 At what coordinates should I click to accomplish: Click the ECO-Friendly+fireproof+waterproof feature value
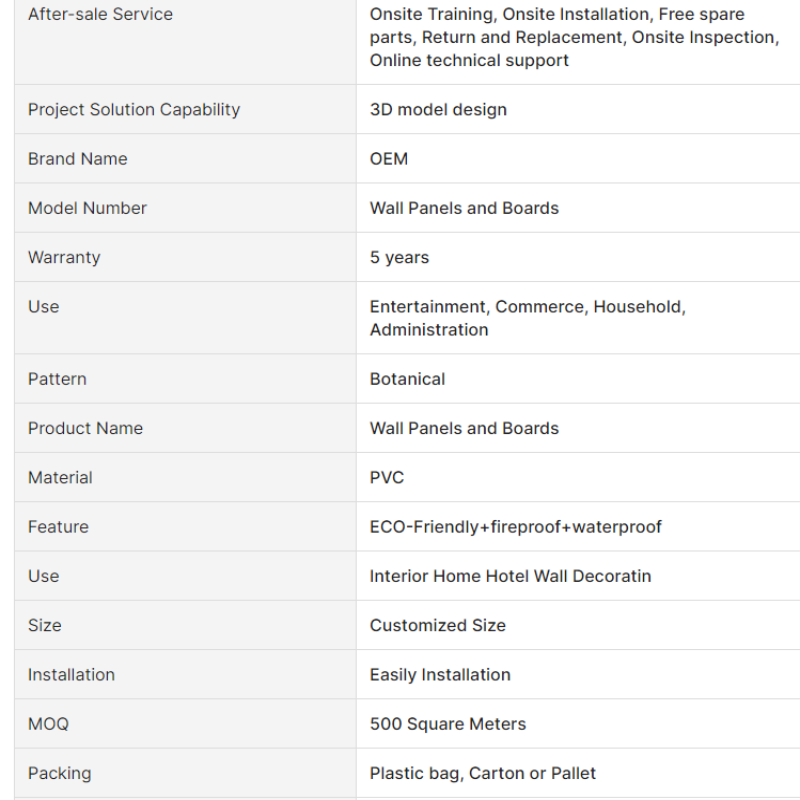coord(515,527)
